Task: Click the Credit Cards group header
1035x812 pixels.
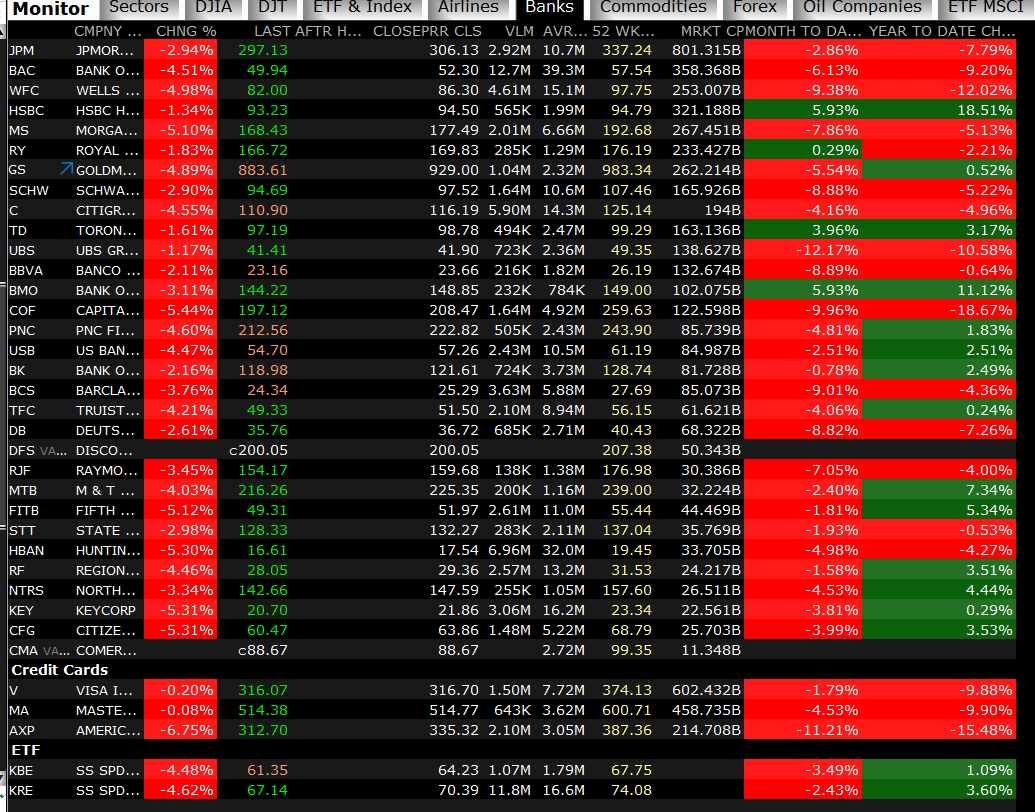Action: point(59,670)
